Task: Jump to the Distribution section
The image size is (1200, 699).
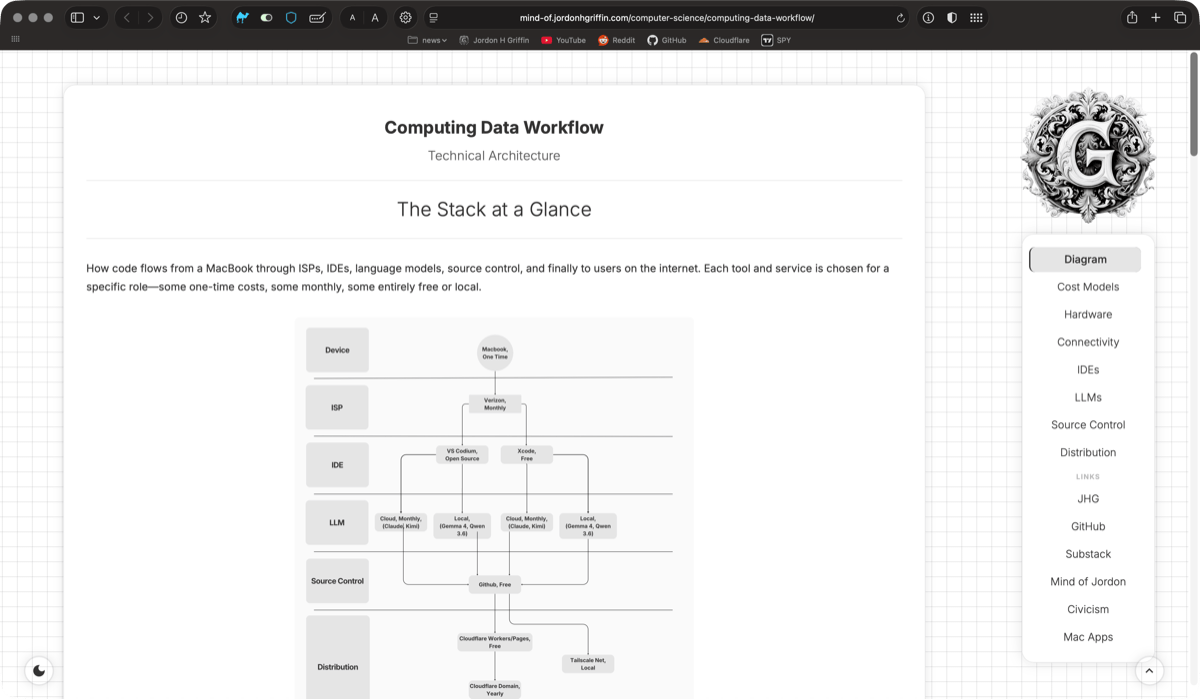Action: coord(1088,452)
